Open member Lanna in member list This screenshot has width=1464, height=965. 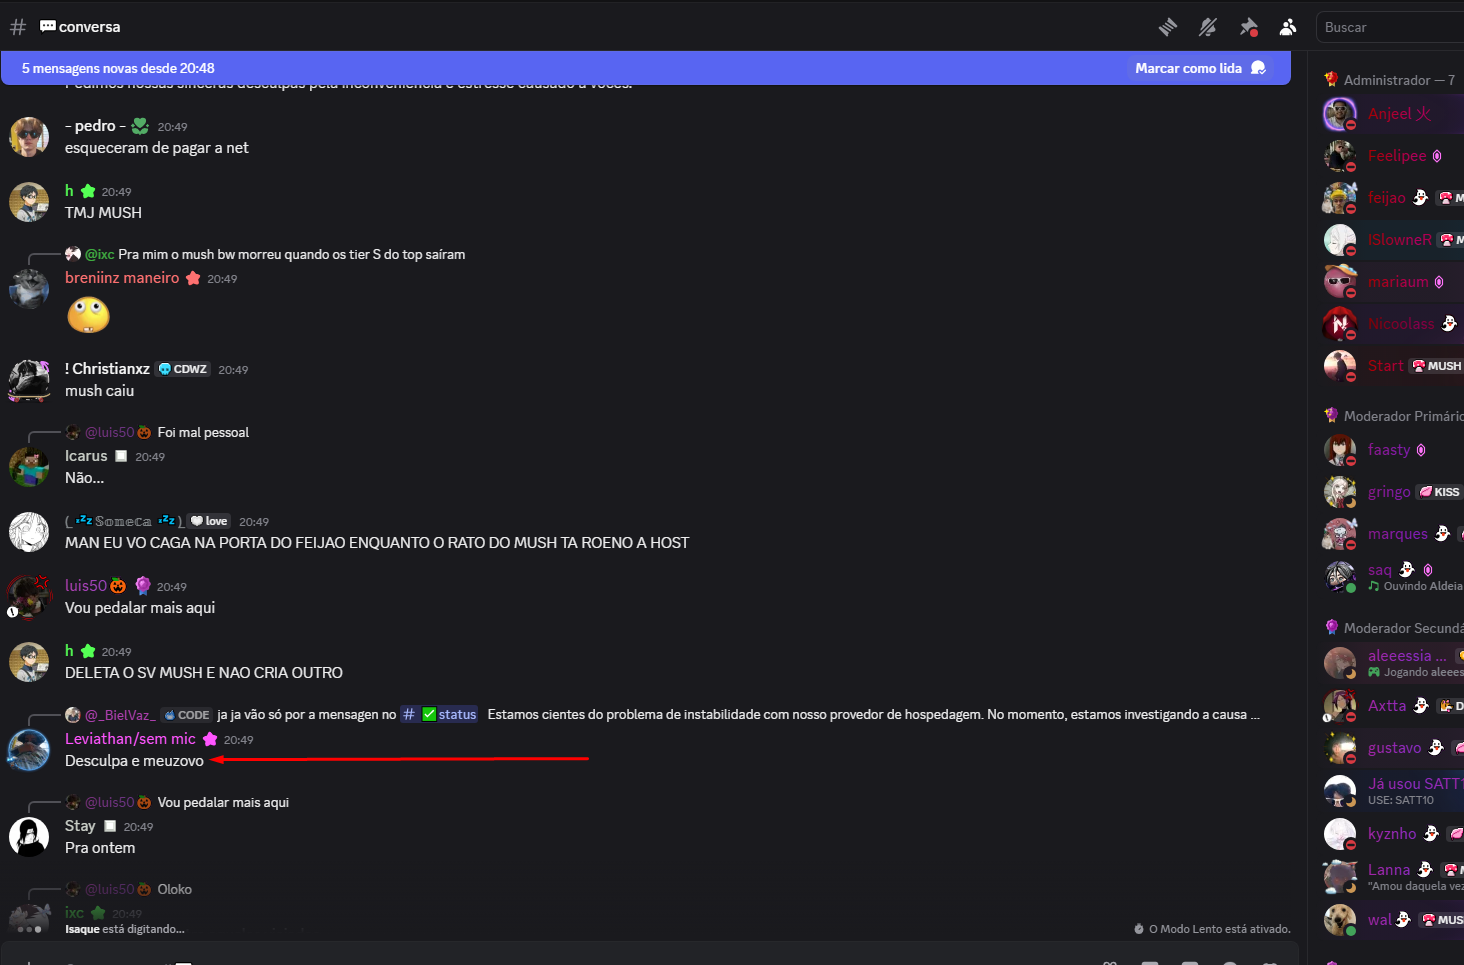pos(1392,877)
